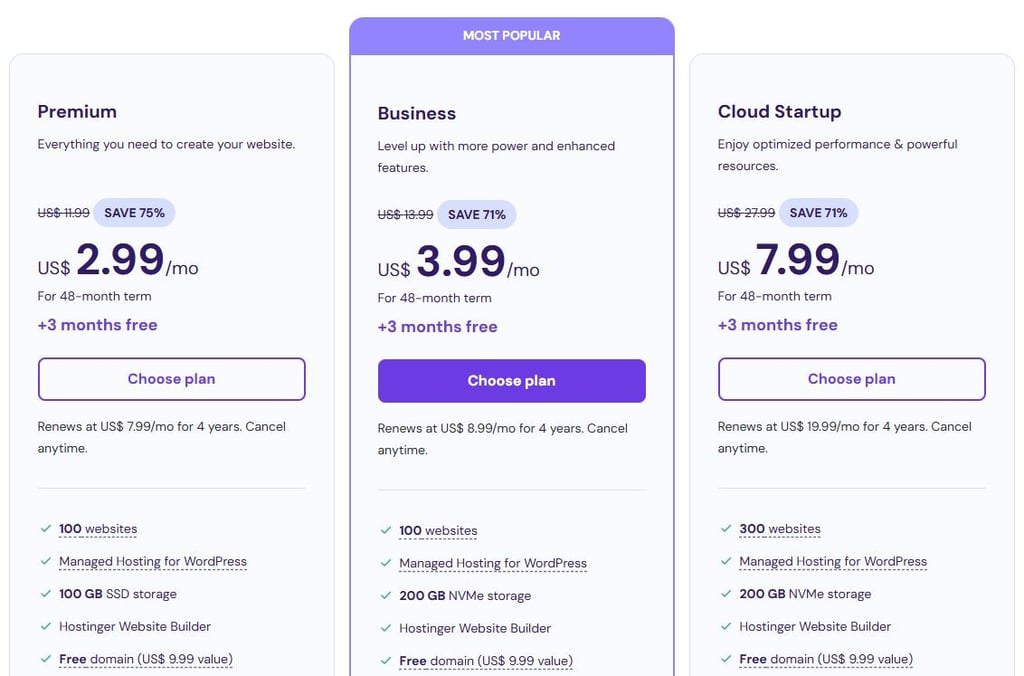This screenshot has width=1024, height=676.
Task: Click Choose plan button for Business
Action: (511, 381)
